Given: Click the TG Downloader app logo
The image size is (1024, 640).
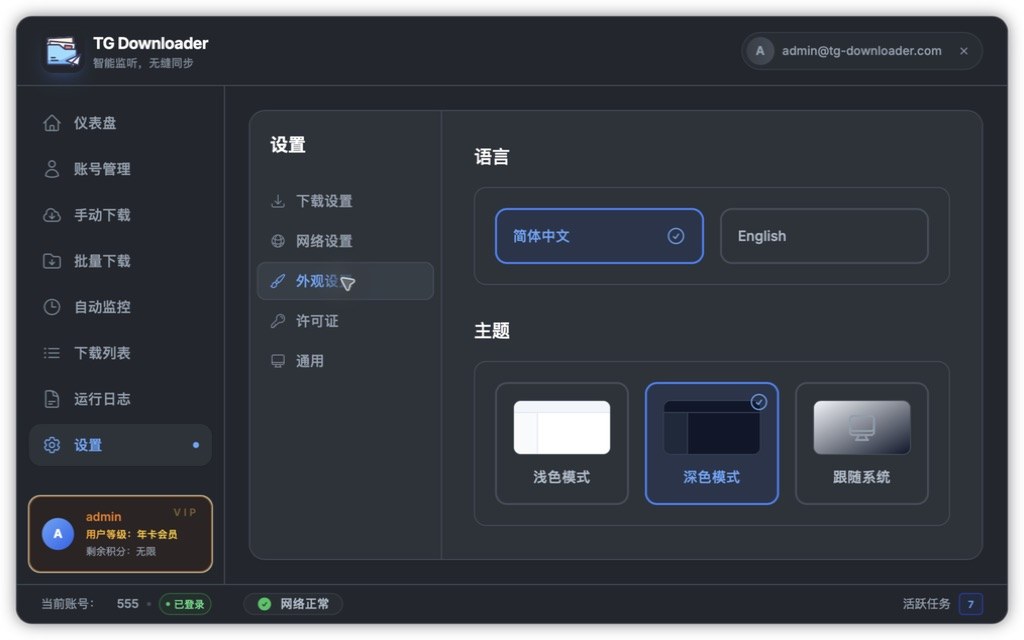Looking at the screenshot, I should (x=63, y=52).
